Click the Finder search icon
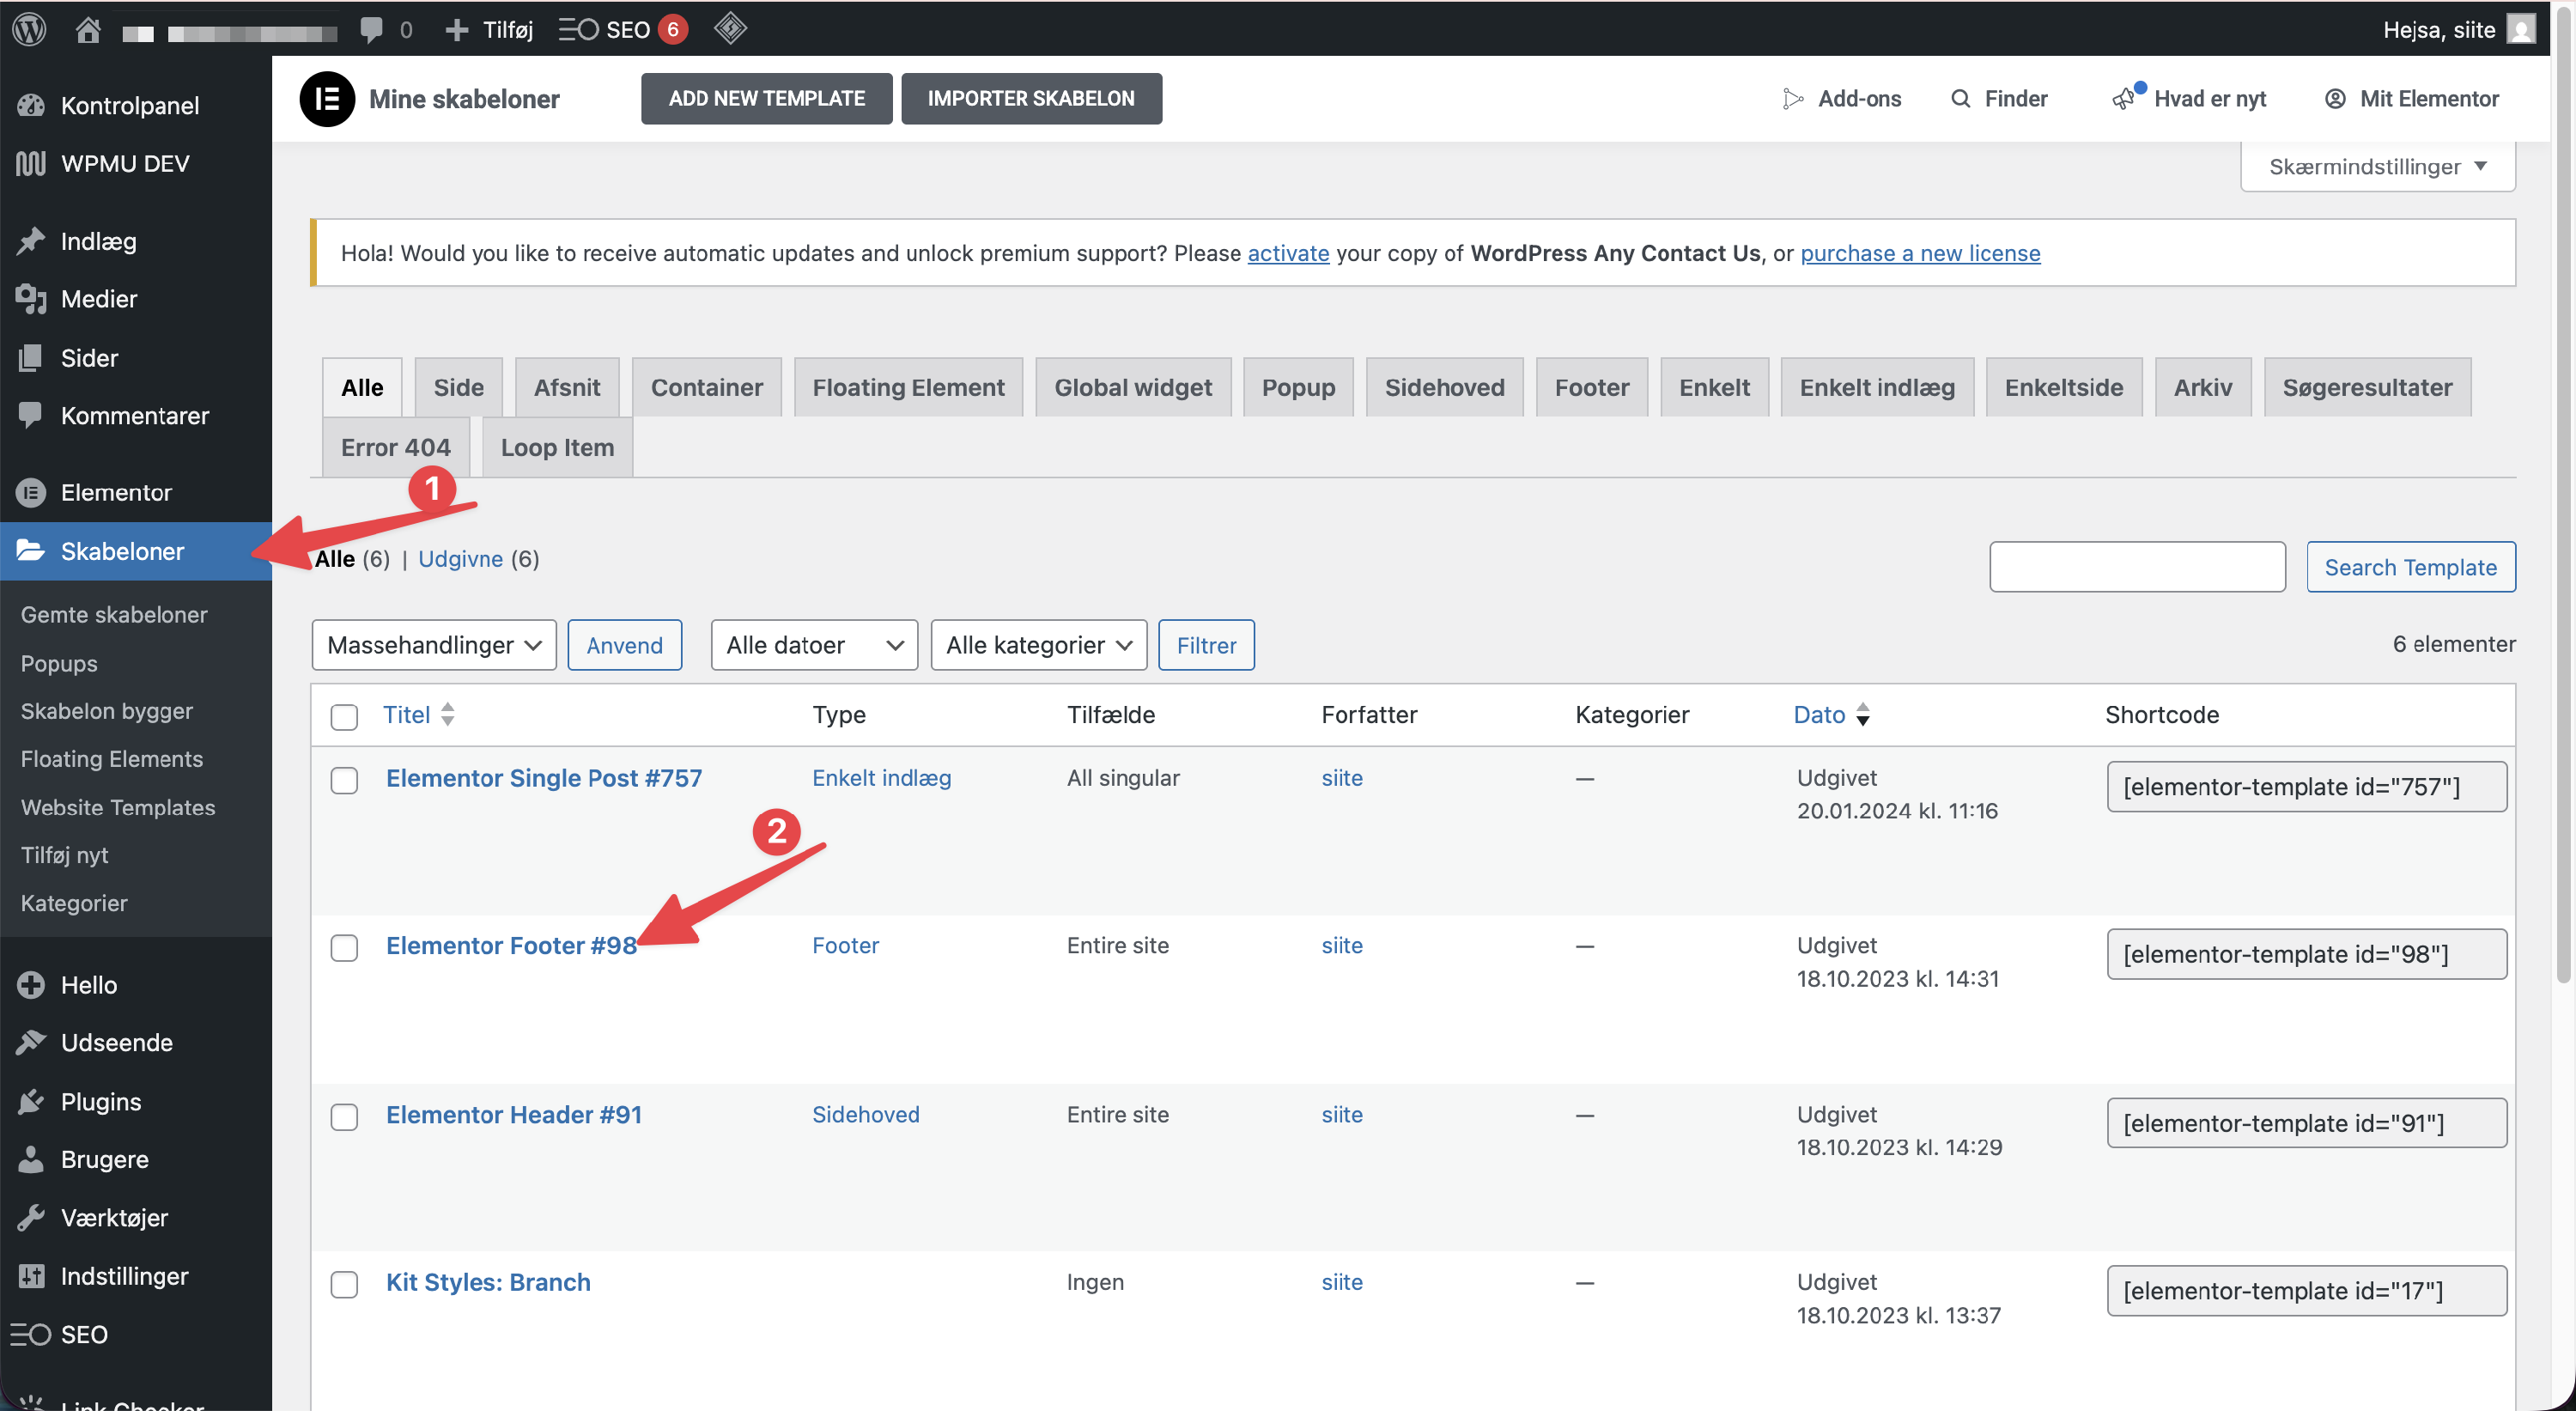2576x1411 pixels. pyautogui.click(x=1960, y=99)
